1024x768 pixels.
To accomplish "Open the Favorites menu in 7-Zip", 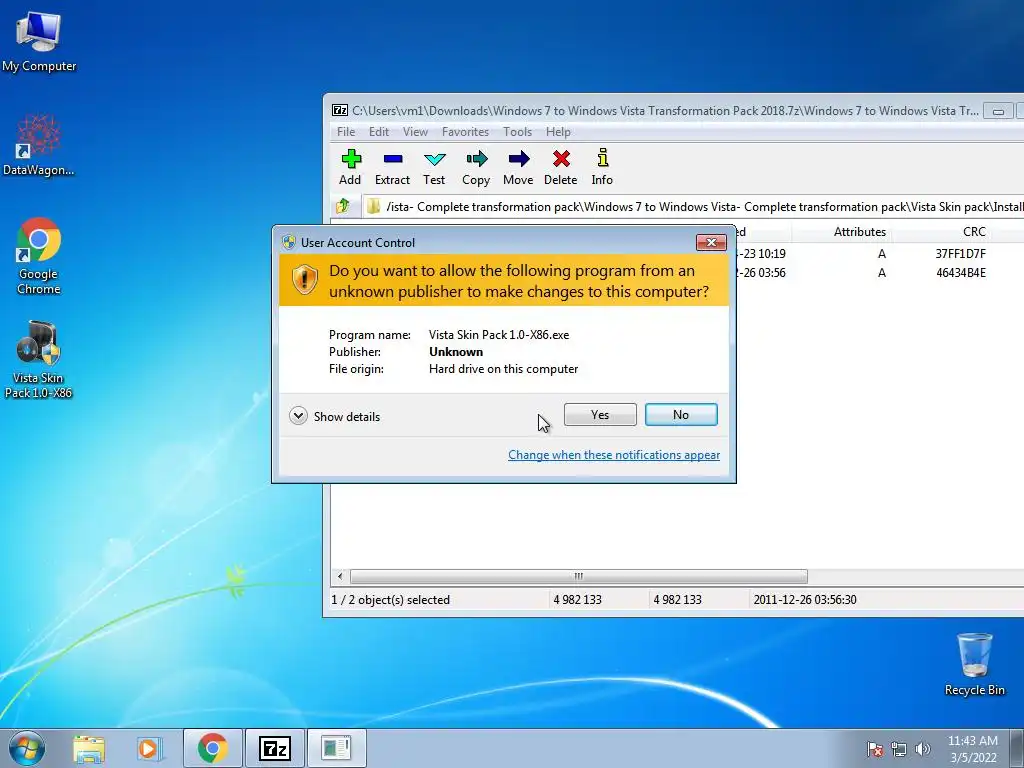I will [x=466, y=132].
